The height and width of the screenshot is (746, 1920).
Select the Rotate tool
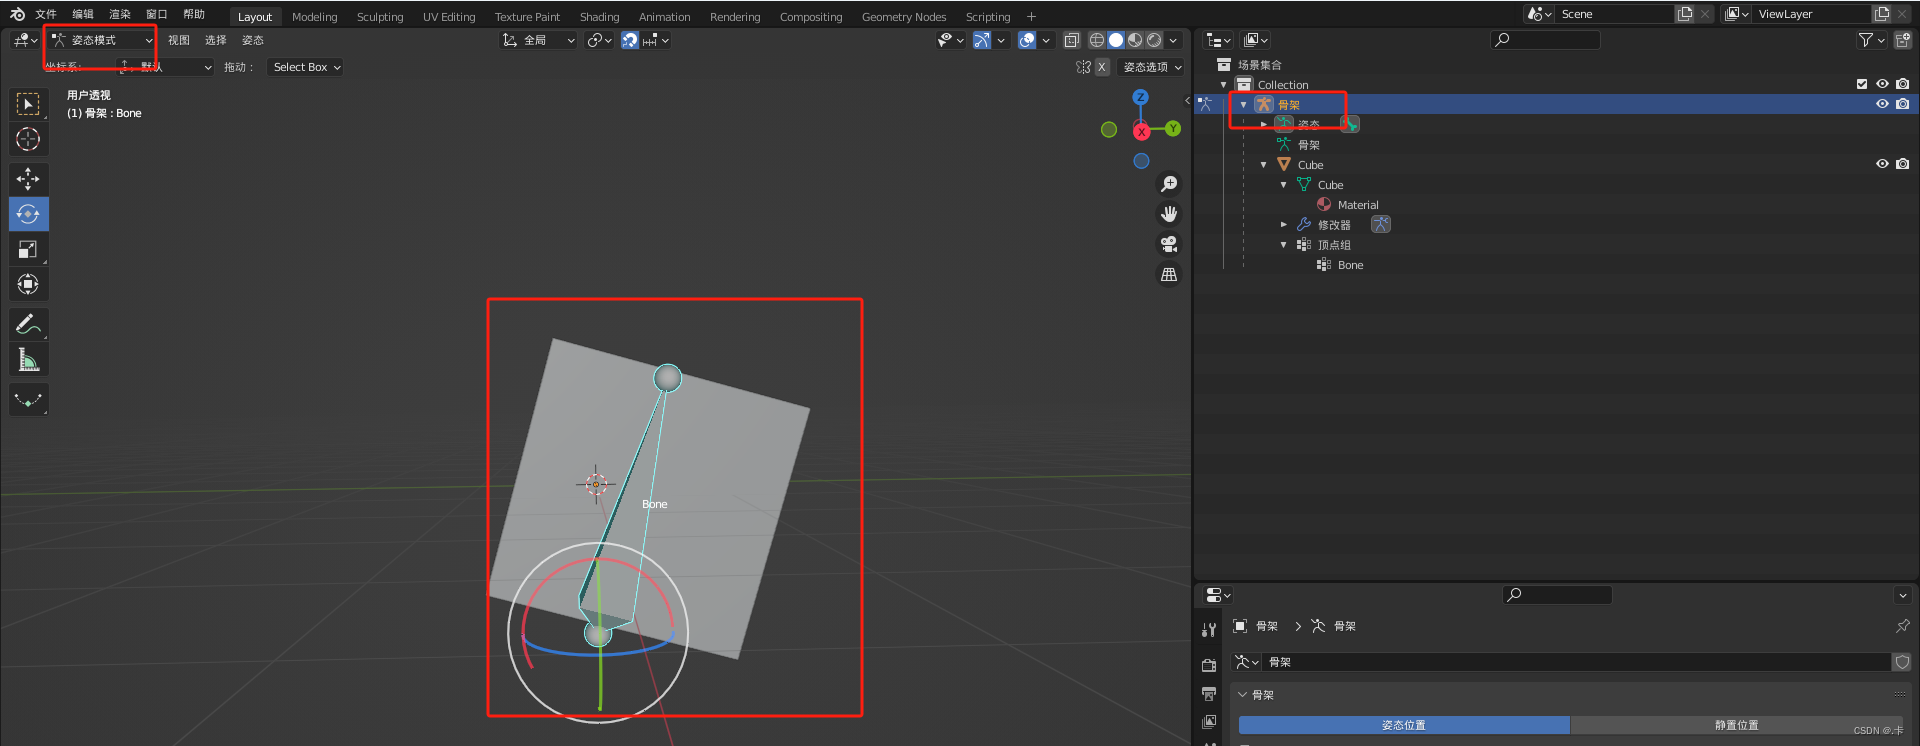[x=28, y=214]
